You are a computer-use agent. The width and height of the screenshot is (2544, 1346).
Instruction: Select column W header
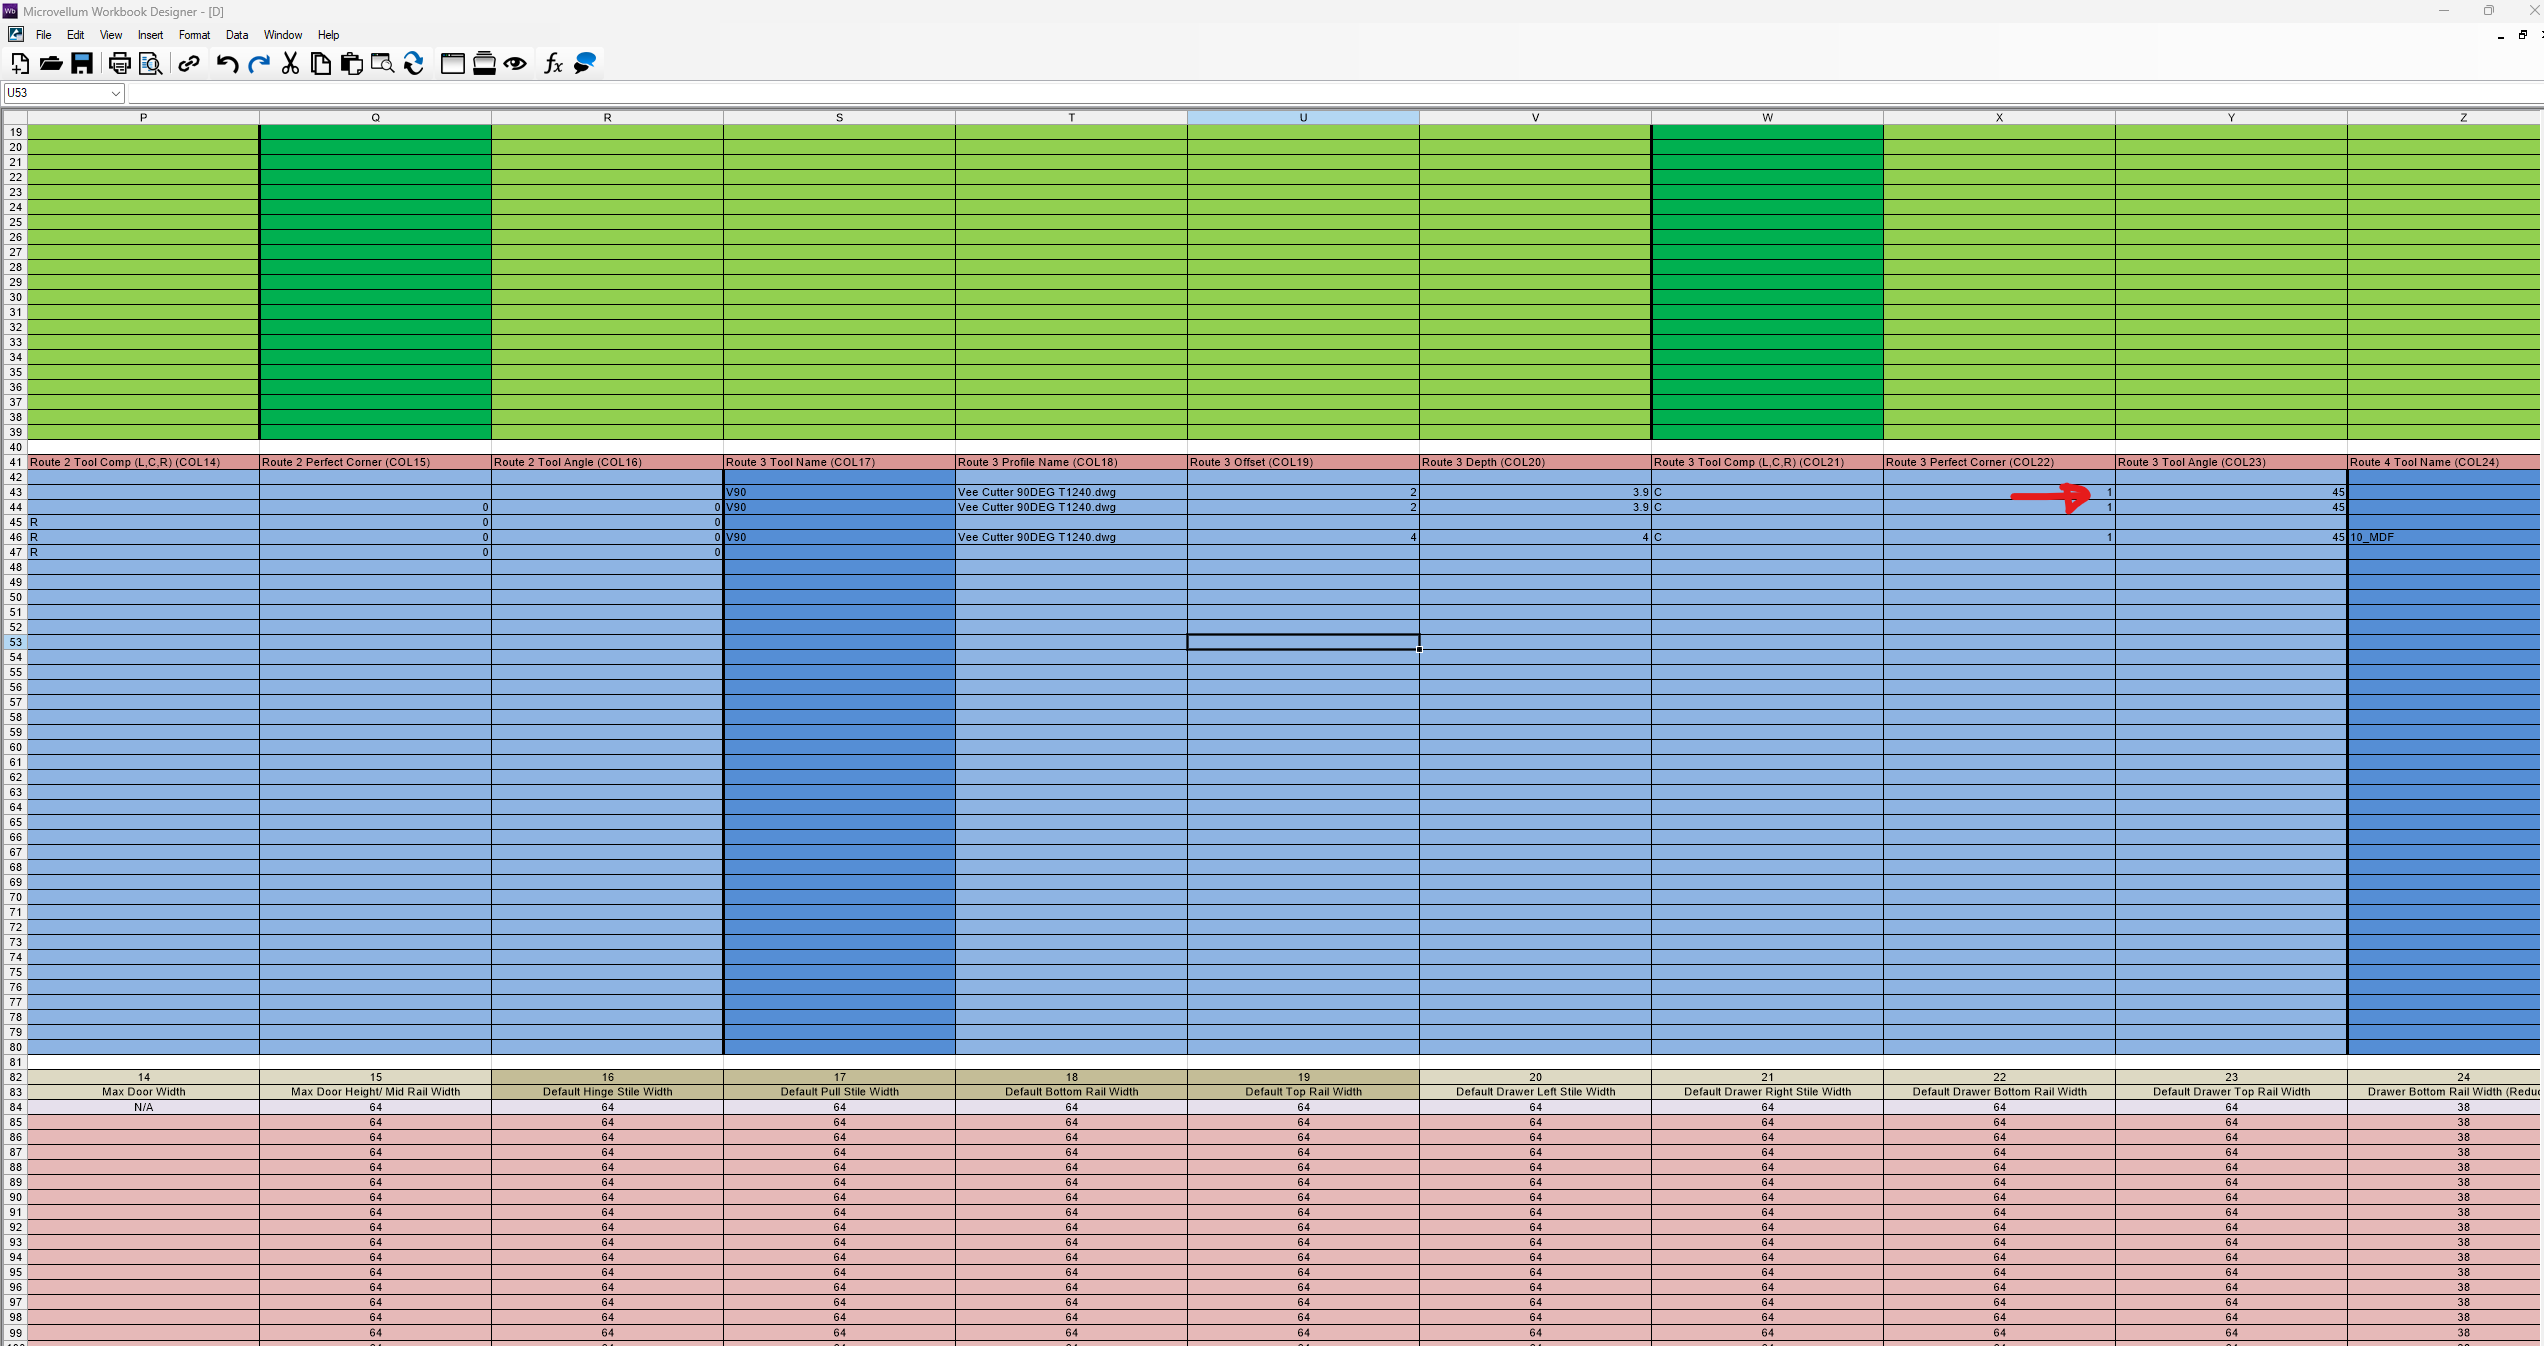(x=1767, y=118)
